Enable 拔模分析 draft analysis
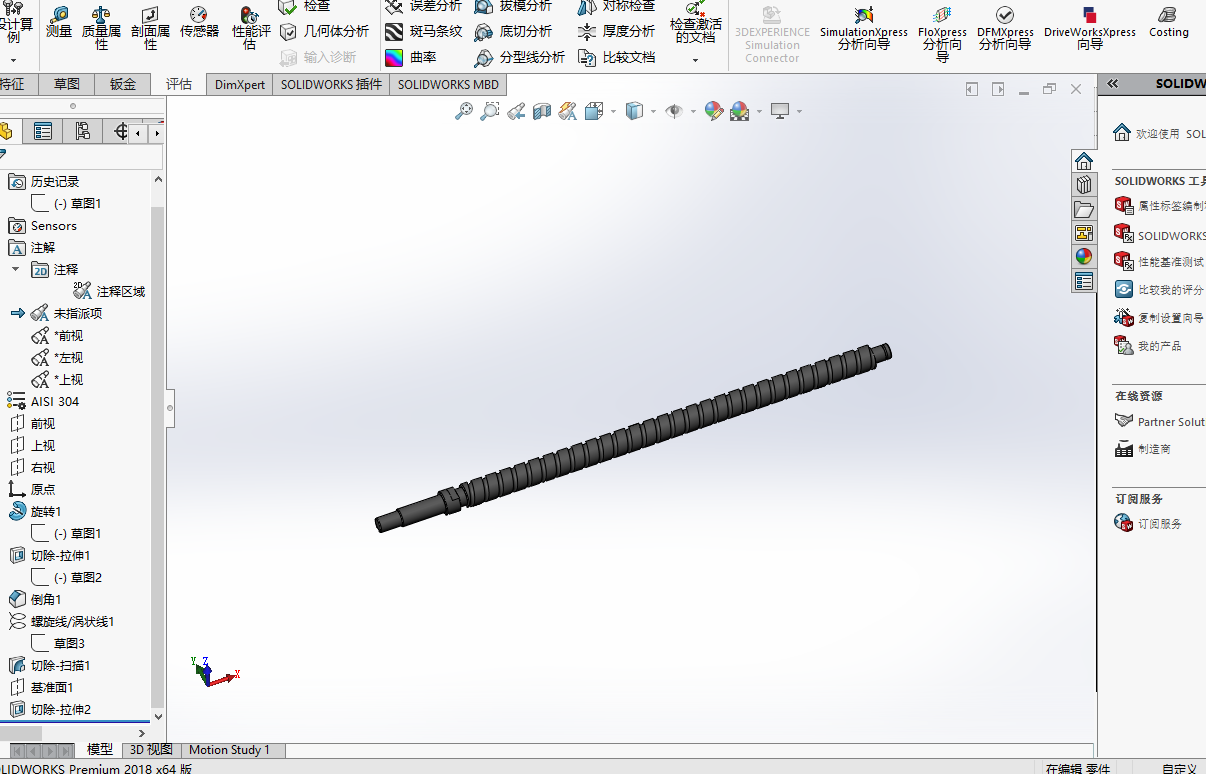Image resolution: width=1206 pixels, height=774 pixels. 513,6
